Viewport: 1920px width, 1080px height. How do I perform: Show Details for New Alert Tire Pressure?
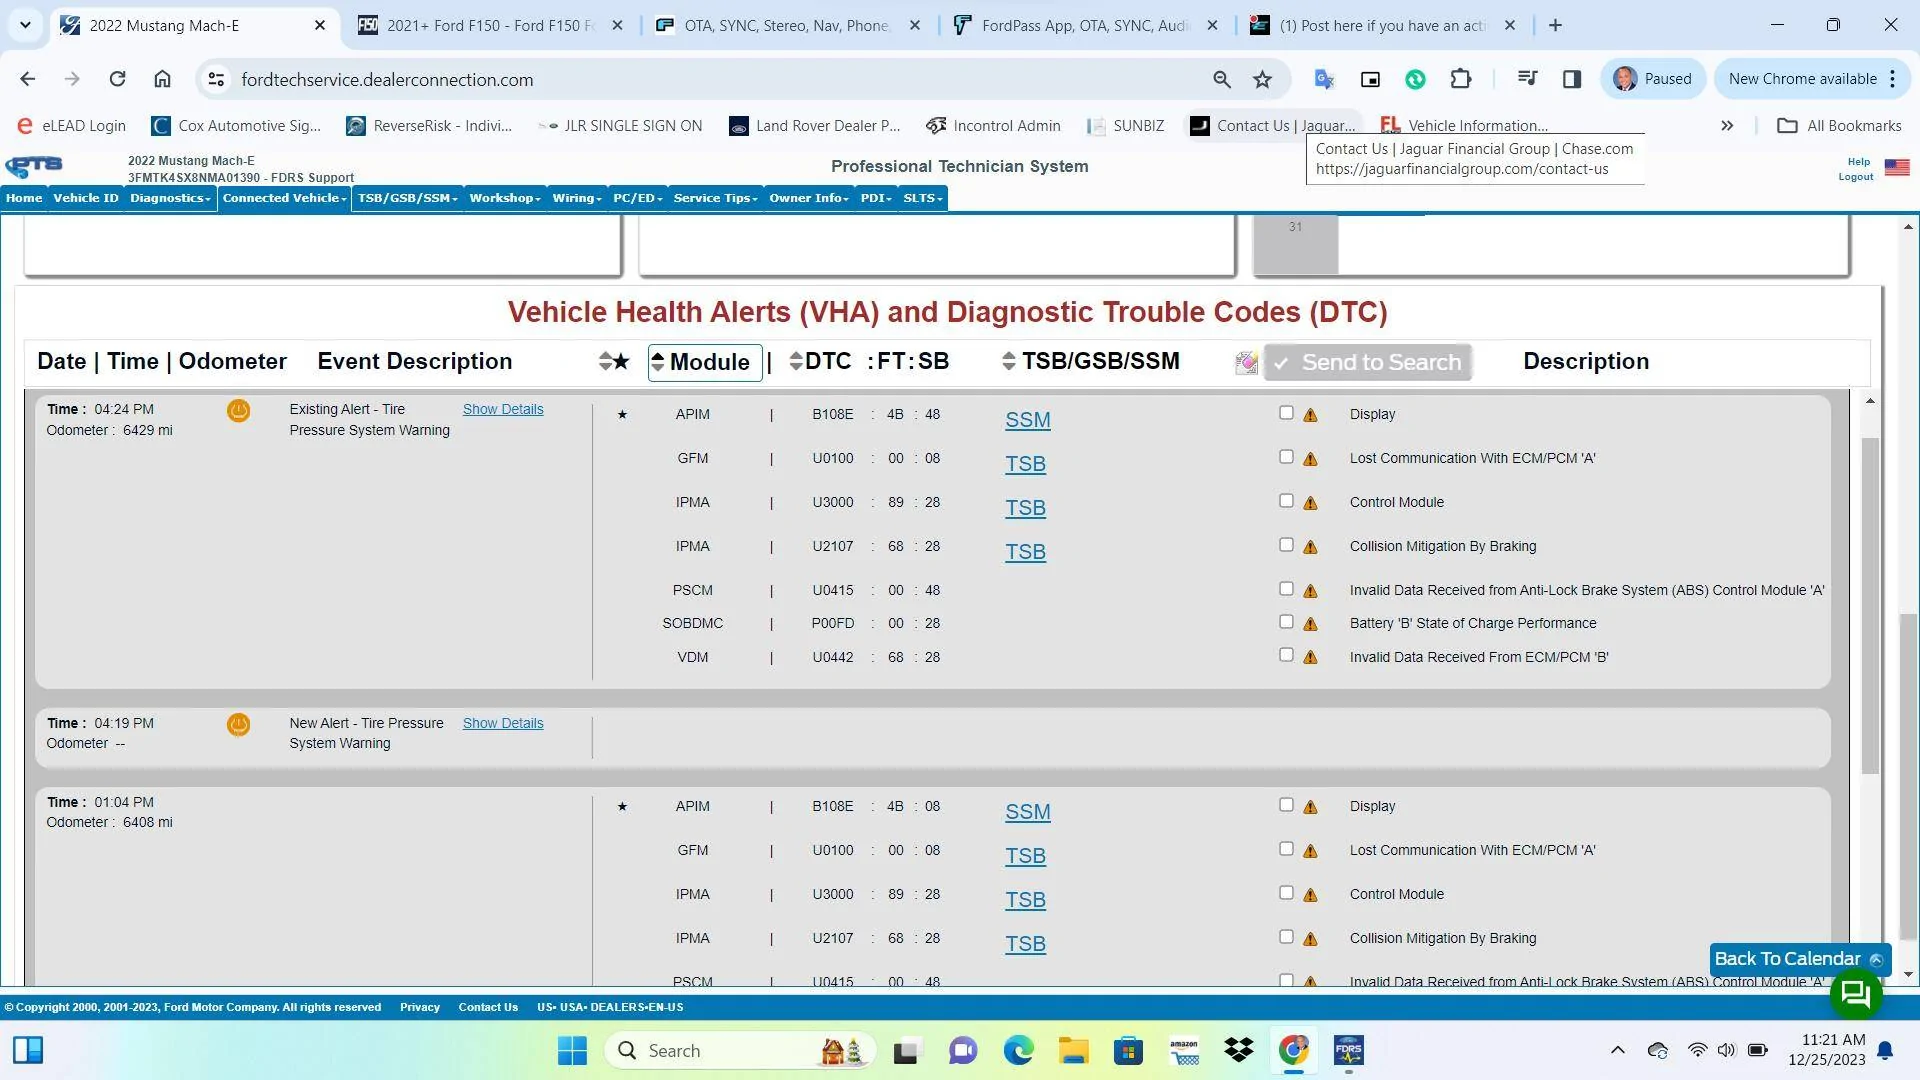[x=503, y=723]
